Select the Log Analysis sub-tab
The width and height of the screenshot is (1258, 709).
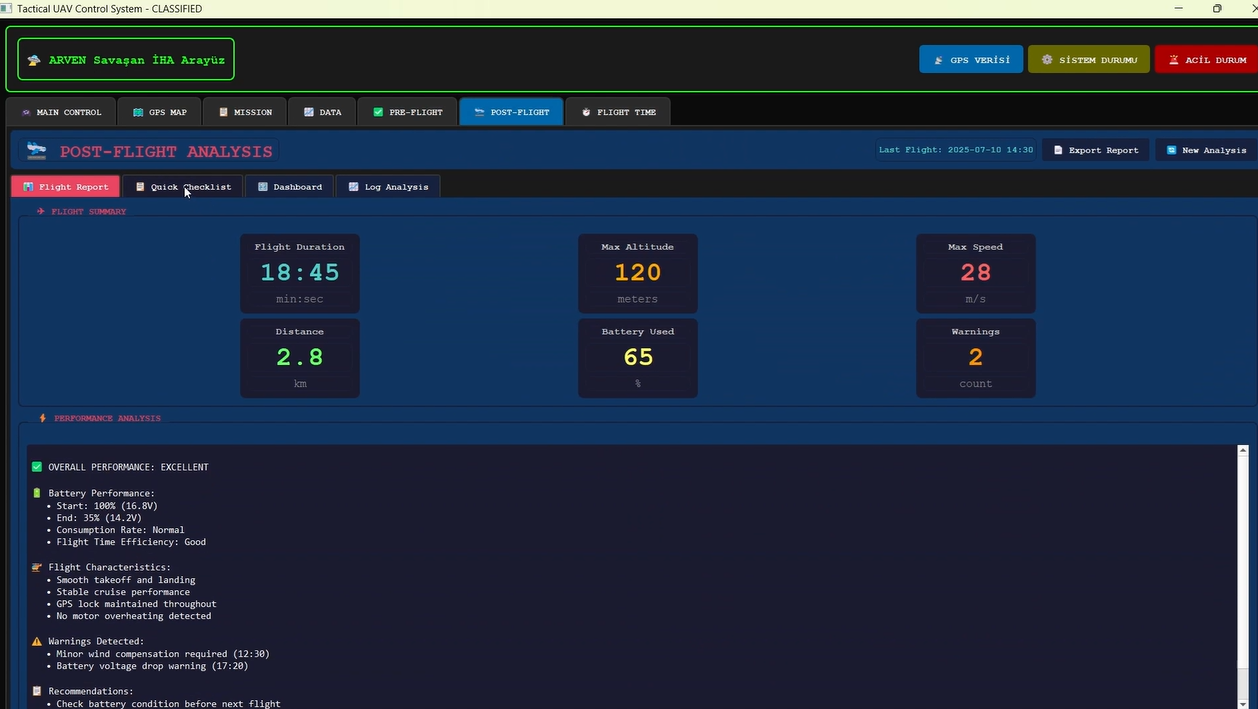(388, 187)
